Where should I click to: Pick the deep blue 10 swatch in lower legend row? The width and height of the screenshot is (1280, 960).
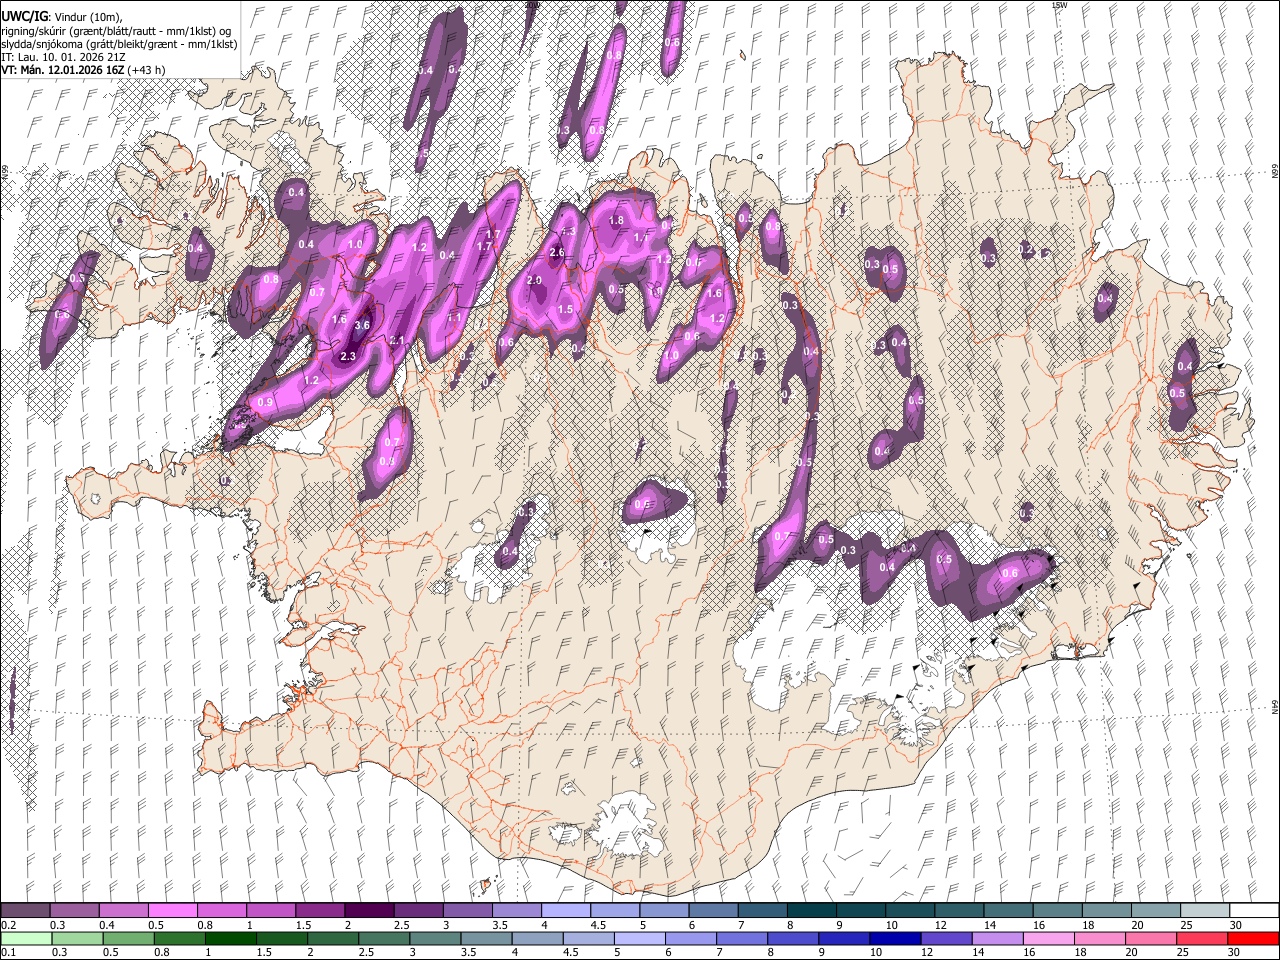(896, 938)
